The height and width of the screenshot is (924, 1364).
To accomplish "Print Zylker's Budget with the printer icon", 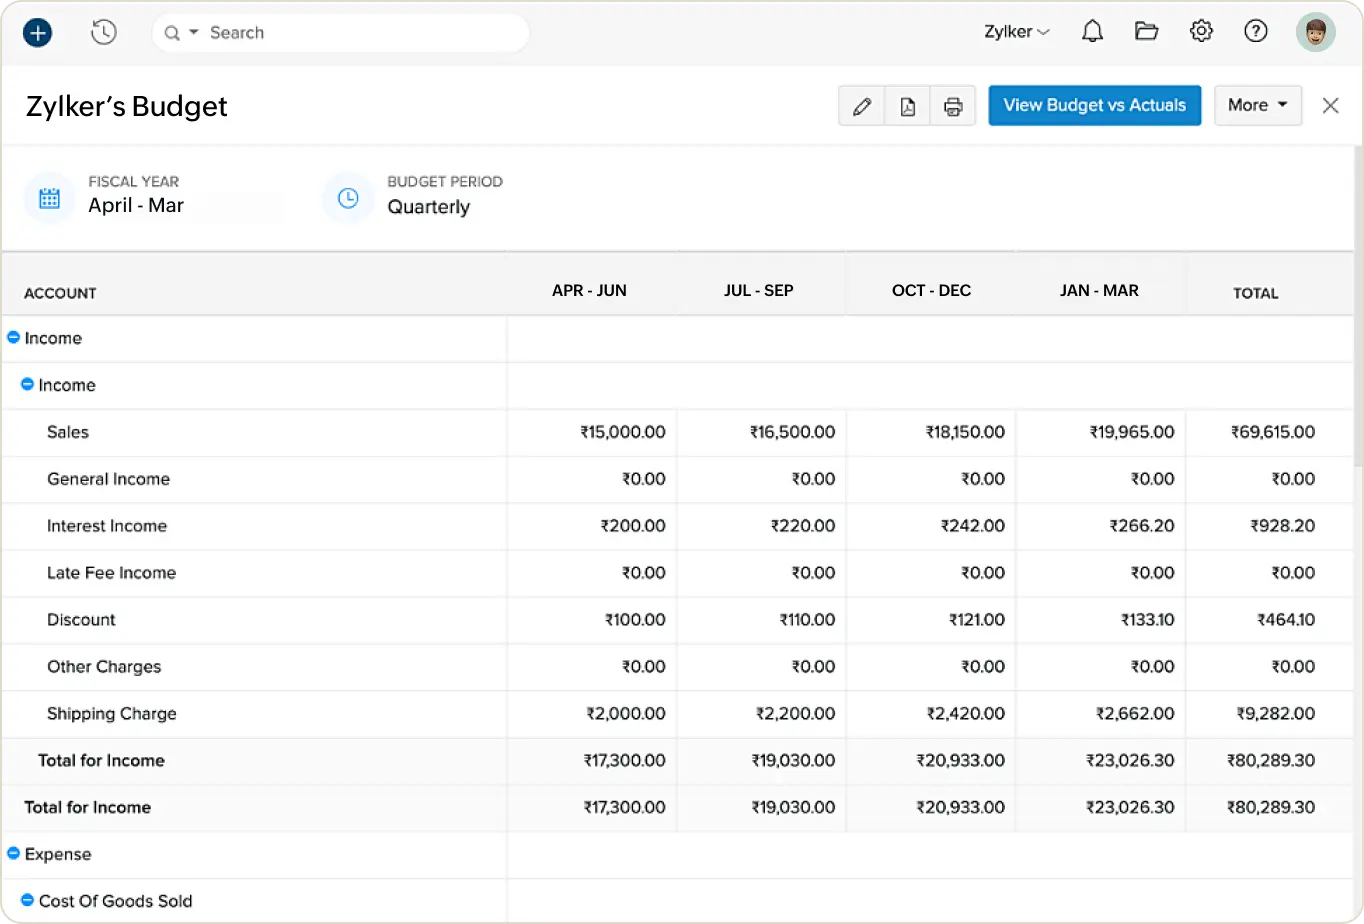I will pyautogui.click(x=952, y=105).
